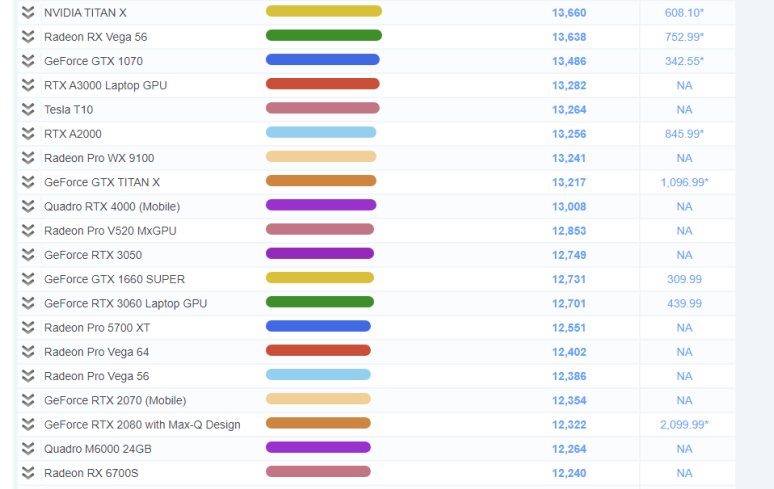Screen dimensions: 774x489
Task: Expand the GeForce RTX 2070 (Mobile) chevron
Action: (28, 400)
